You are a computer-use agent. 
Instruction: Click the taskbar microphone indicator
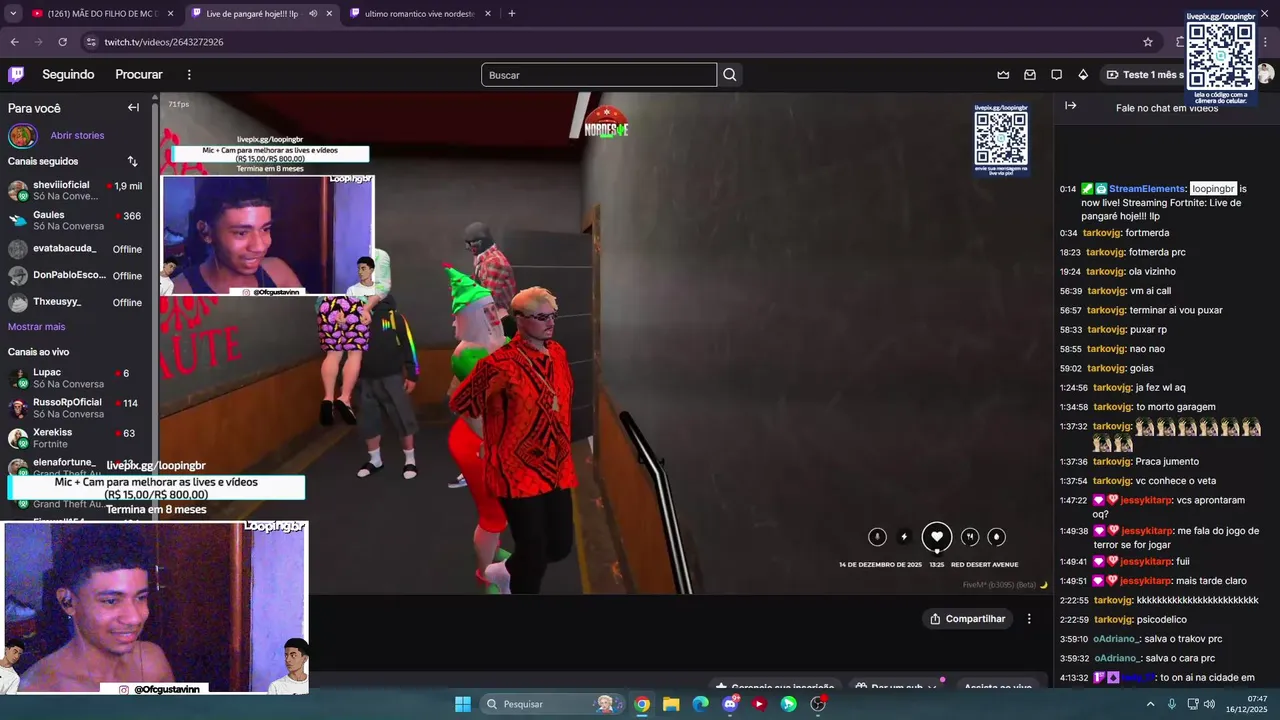click(x=1171, y=704)
